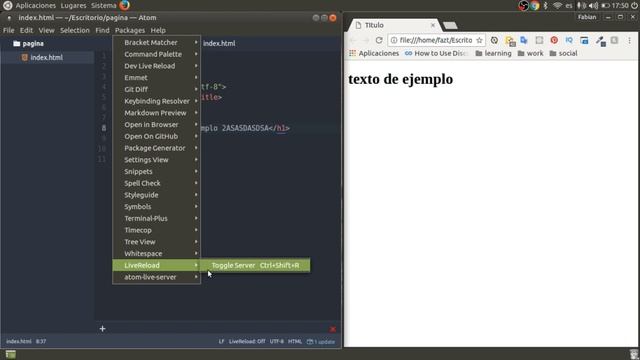Change the HTML grammar selector
The height and width of the screenshot is (360, 640).
pyautogui.click(x=295, y=341)
